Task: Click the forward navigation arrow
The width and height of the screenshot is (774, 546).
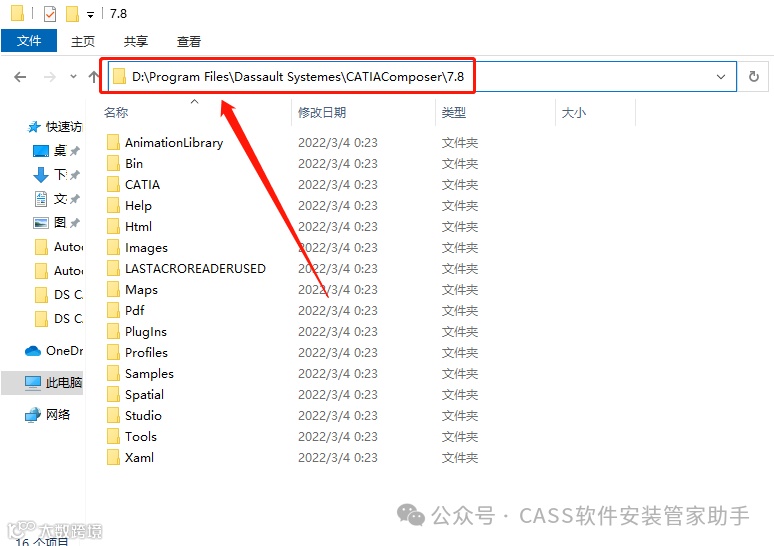Action: (x=49, y=77)
